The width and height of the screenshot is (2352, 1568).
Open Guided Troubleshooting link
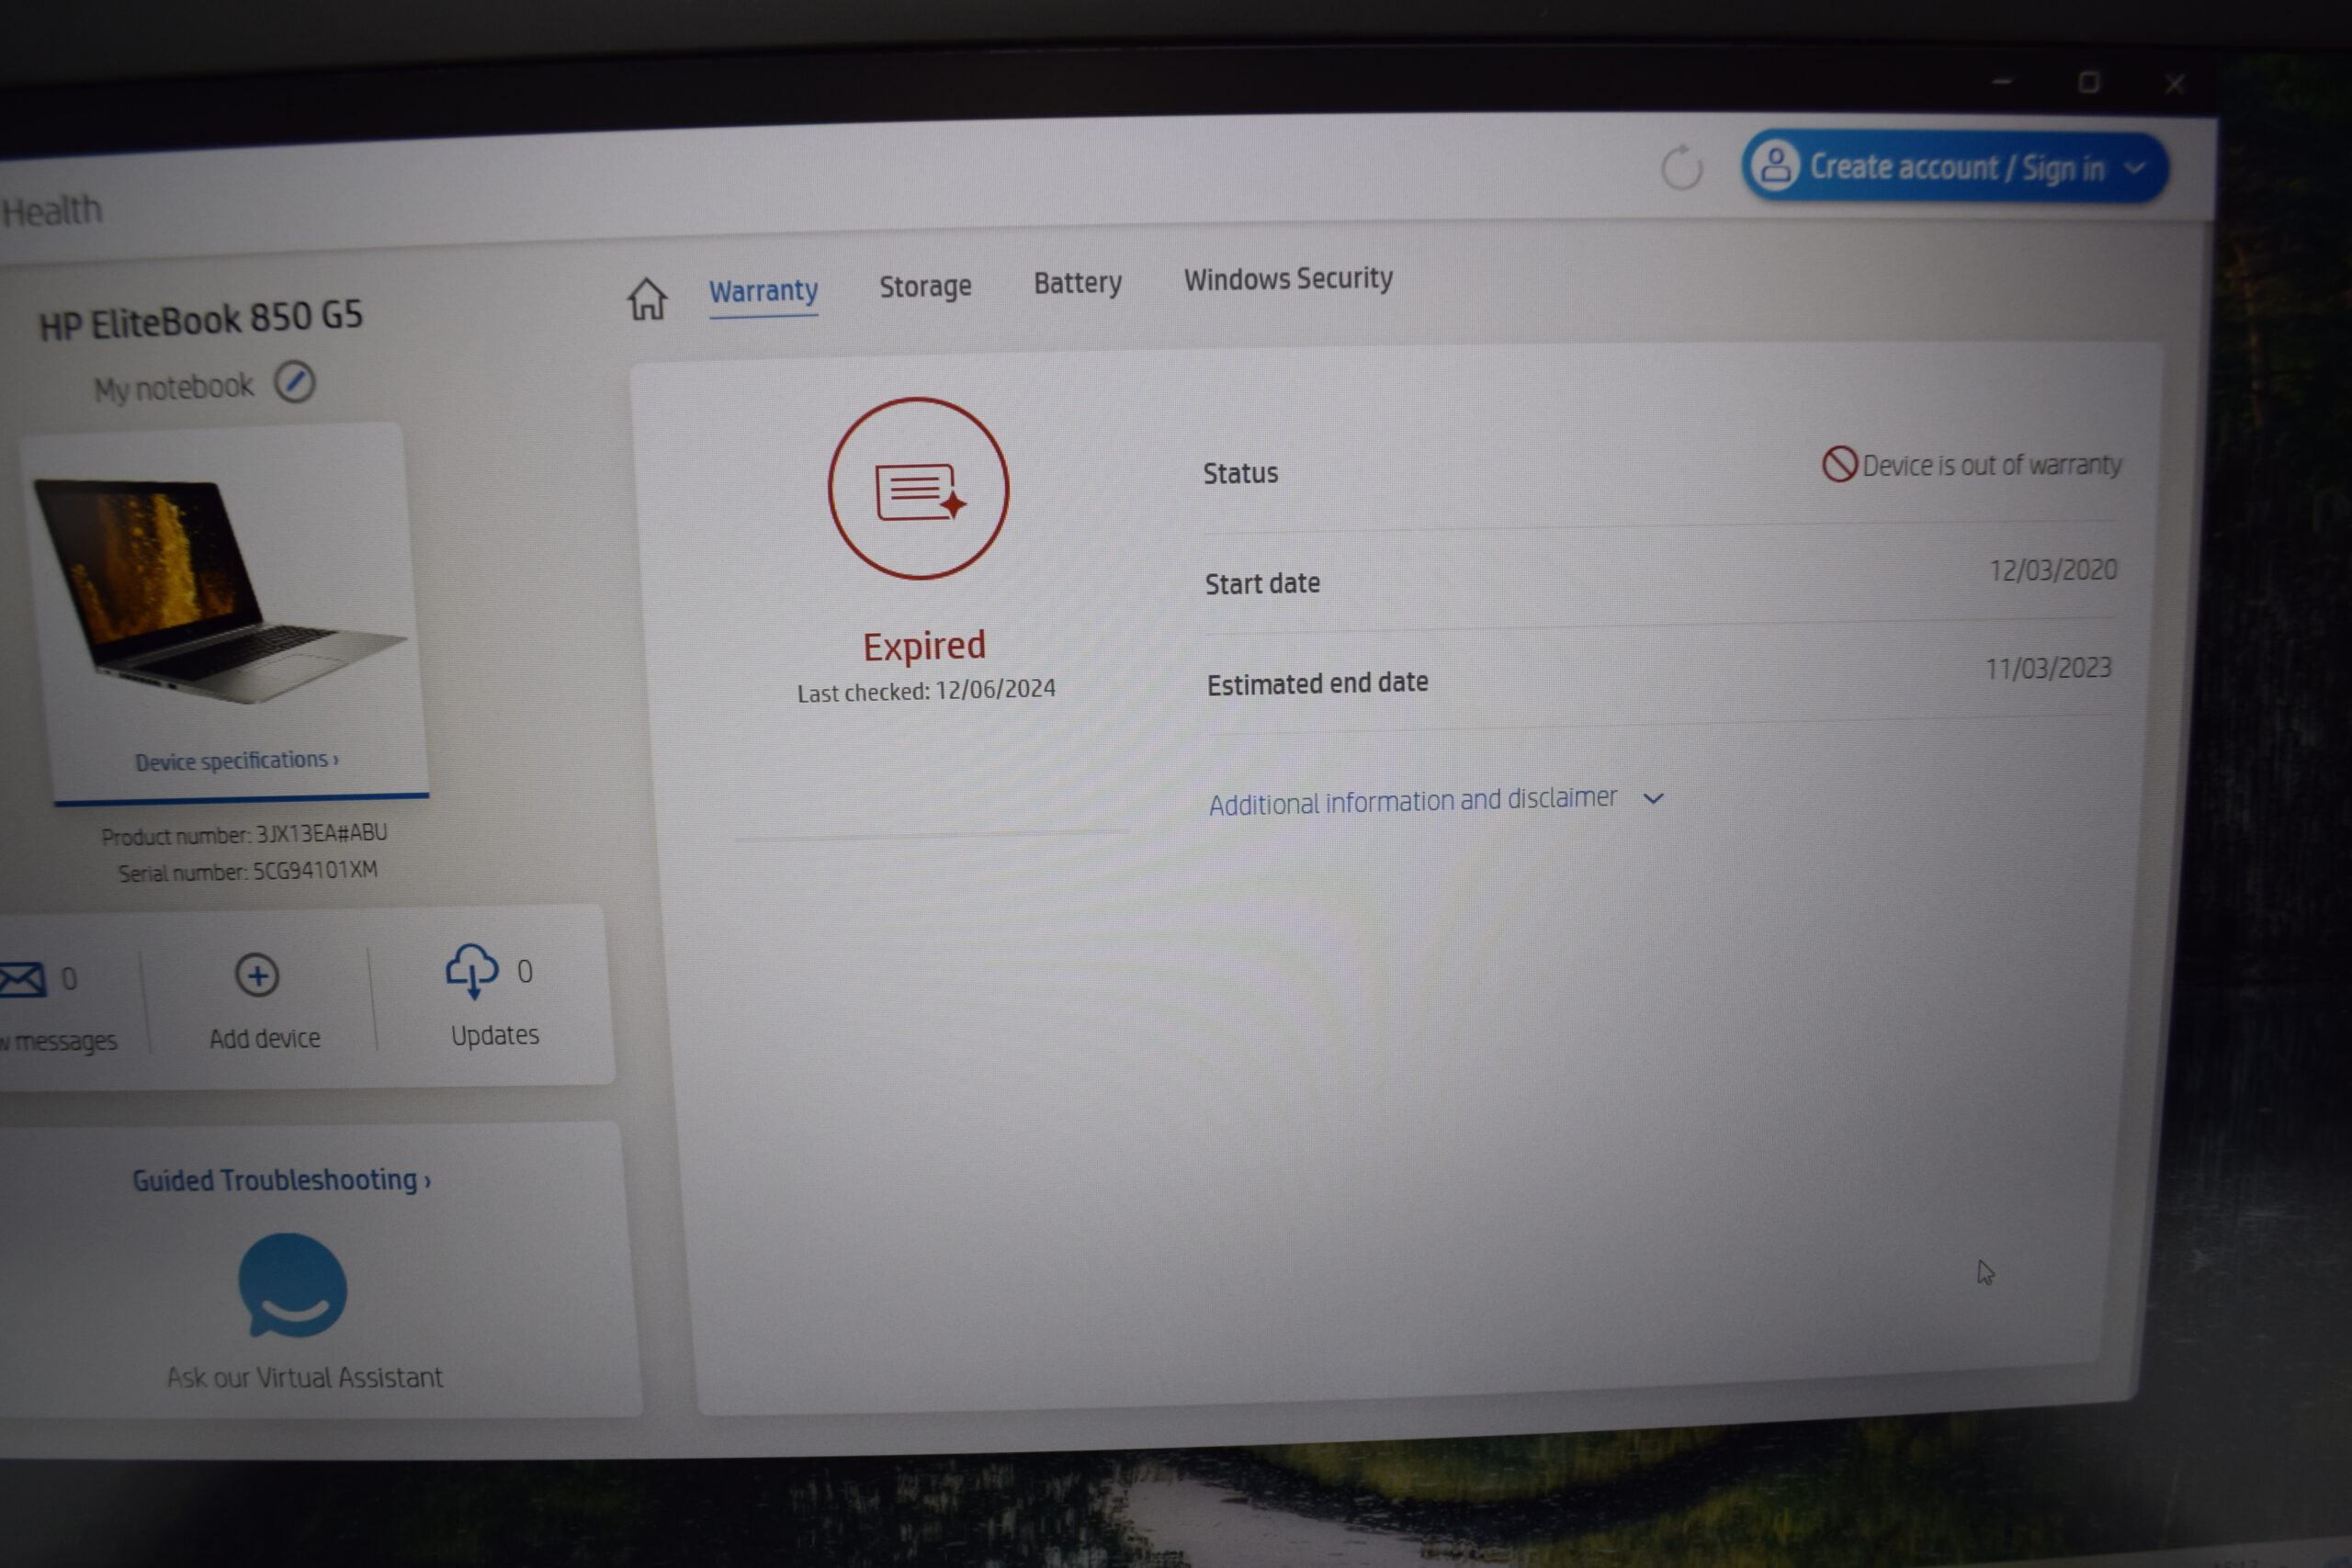pos(281,1180)
